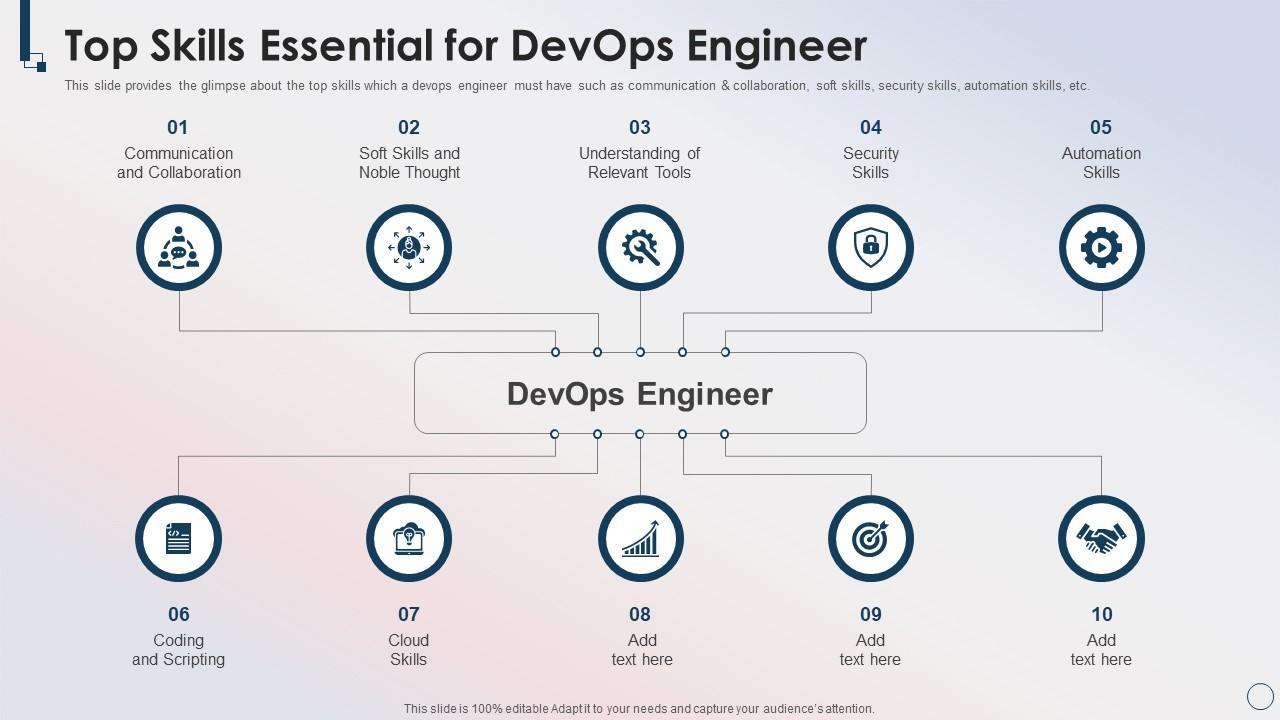Select the editable footer note at slide bottom
Viewport: 1280px width, 720px height.
click(639, 707)
